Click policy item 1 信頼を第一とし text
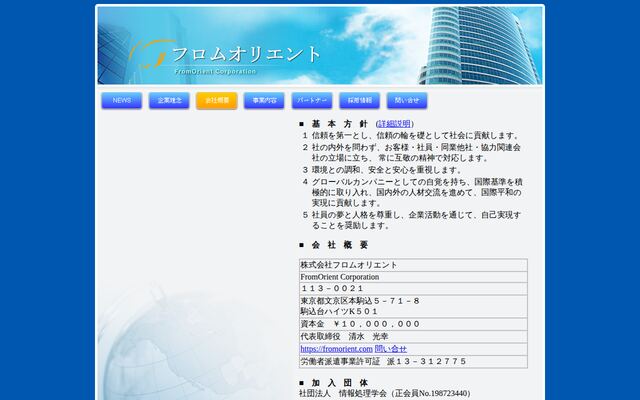The image size is (640, 400). [x=416, y=136]
